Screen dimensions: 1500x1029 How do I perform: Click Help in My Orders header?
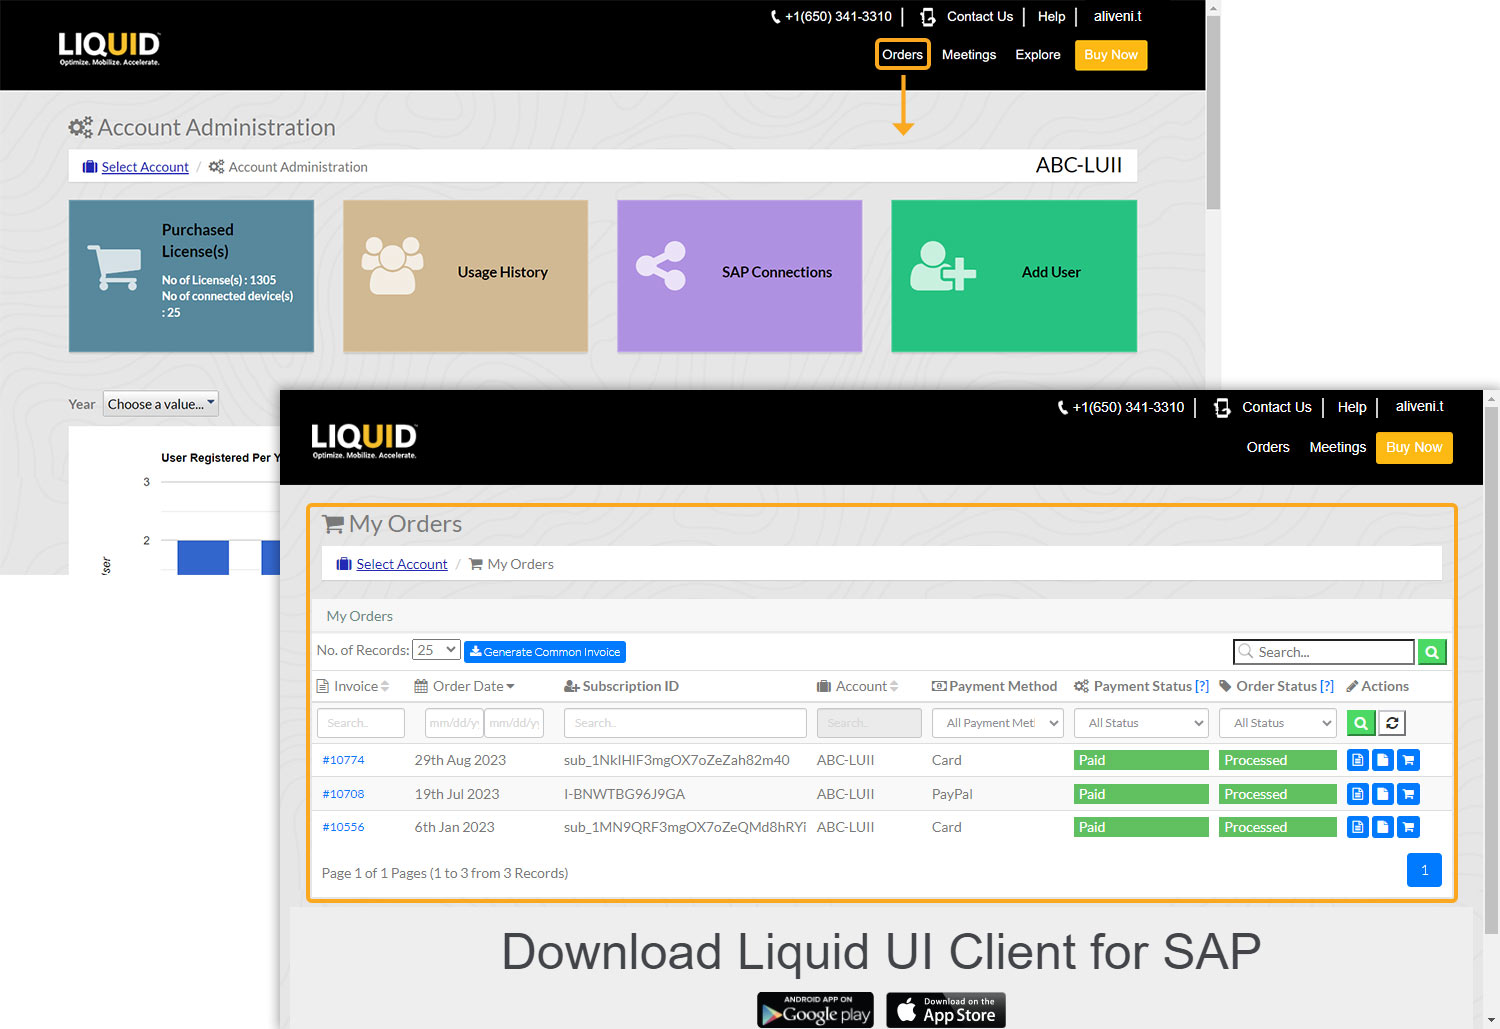tap(1352, 407)
